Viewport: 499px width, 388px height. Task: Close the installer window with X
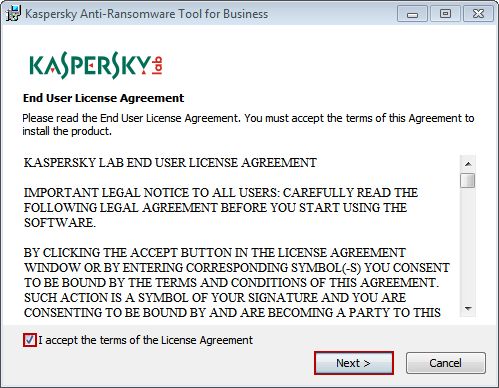[x=478, y=14]
